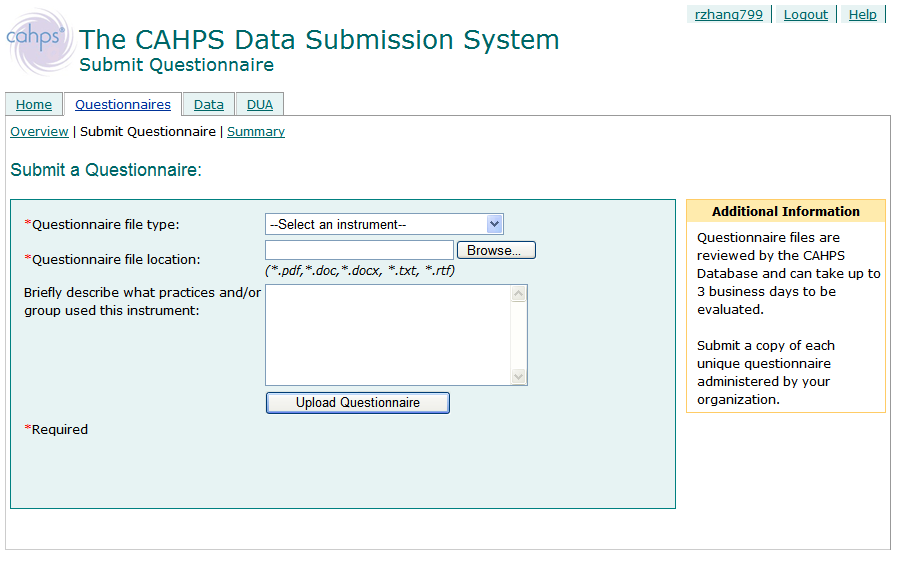Open the rzhang799 user profile link
Image resolution: width=899 pixels, height=563 pixels.
[x=728, y=14]
